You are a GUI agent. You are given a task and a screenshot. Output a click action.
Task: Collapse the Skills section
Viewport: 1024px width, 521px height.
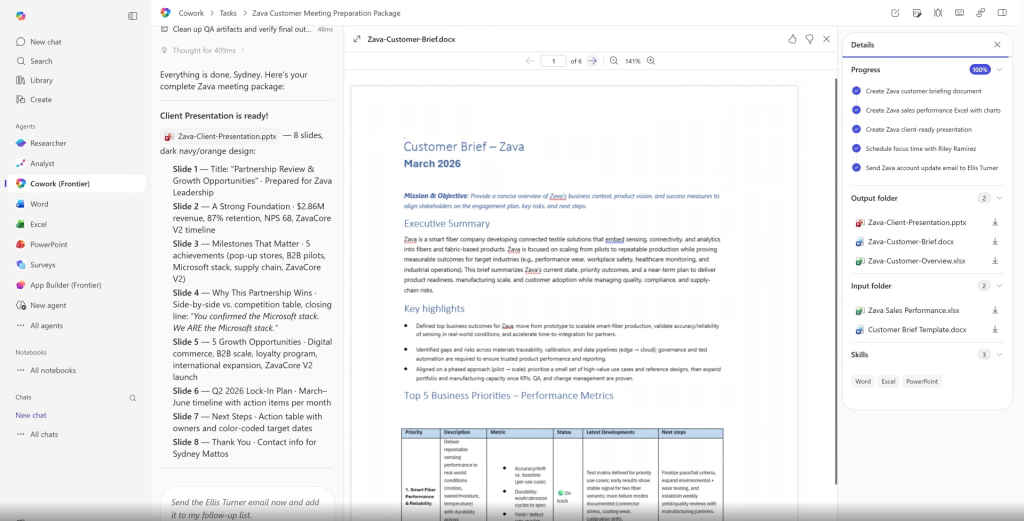999,354
